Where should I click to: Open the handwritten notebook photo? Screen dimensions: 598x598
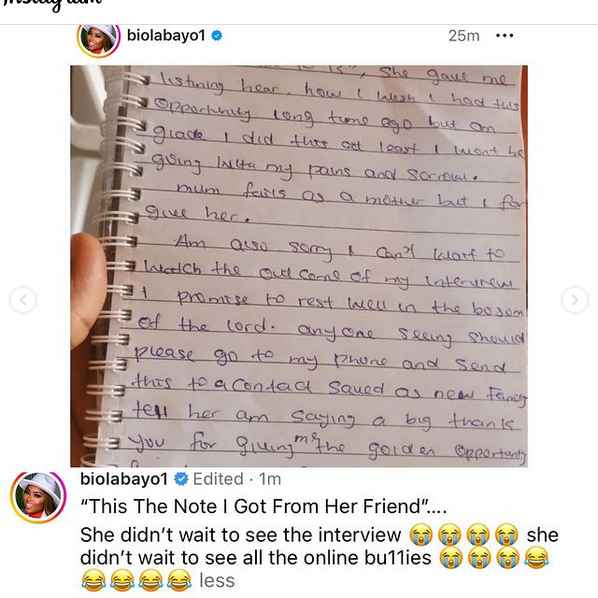point(299,266)
